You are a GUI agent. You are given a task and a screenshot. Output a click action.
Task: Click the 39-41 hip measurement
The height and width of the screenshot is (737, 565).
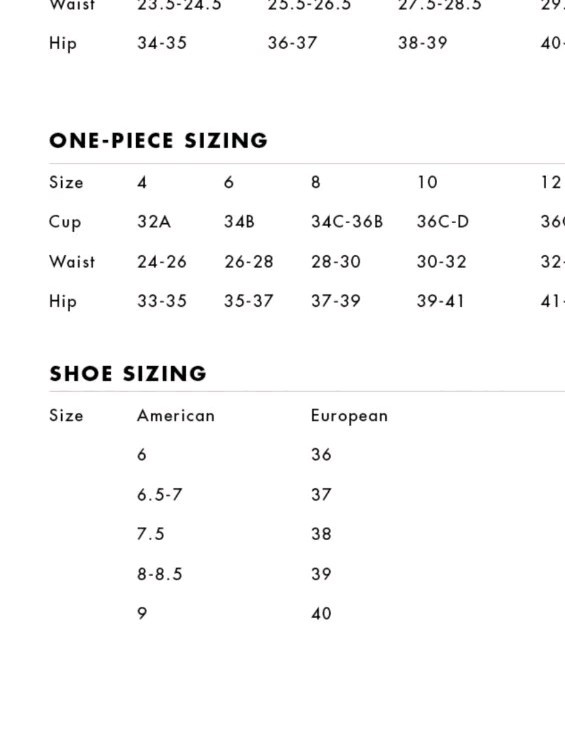pos(440,301)
